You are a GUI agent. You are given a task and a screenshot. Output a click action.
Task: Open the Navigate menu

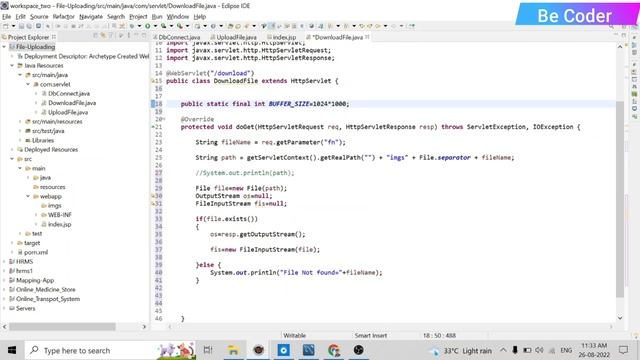(91, 16)
